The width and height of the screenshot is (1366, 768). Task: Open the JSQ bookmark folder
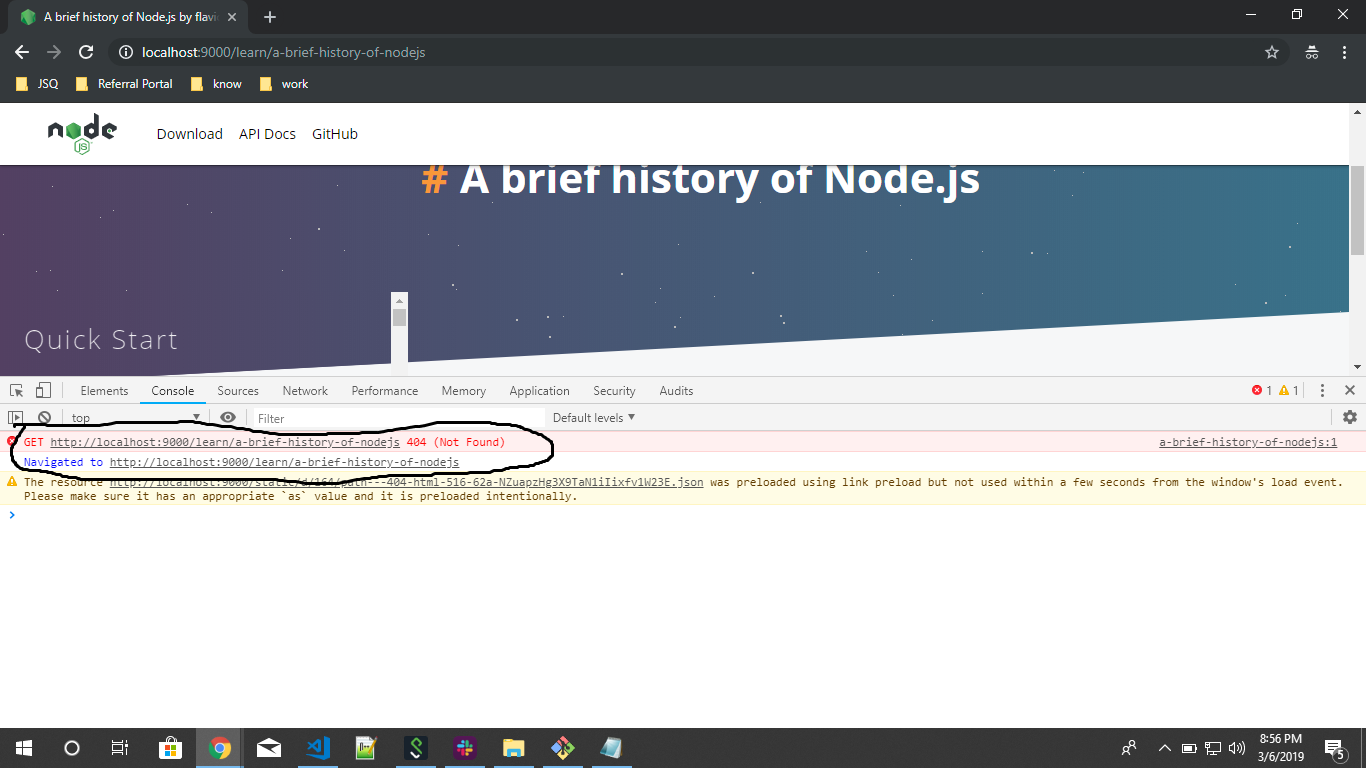click(x=37, y=84)
